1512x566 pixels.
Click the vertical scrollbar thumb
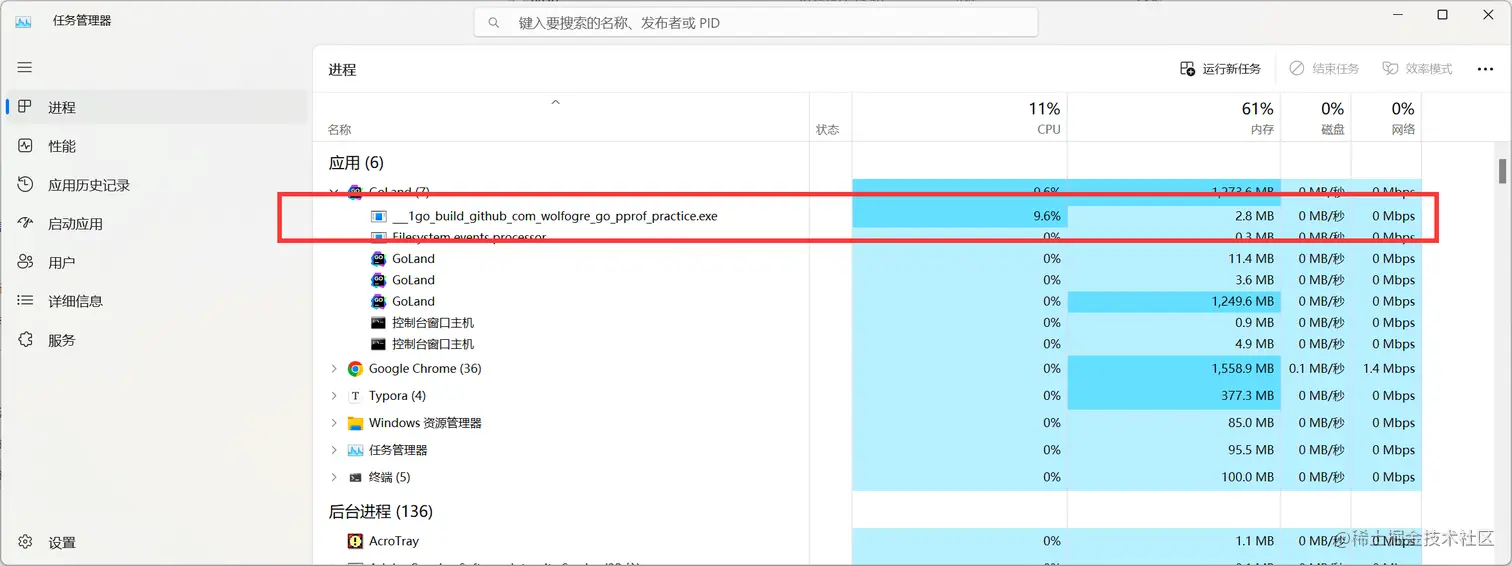point(1502,171)
